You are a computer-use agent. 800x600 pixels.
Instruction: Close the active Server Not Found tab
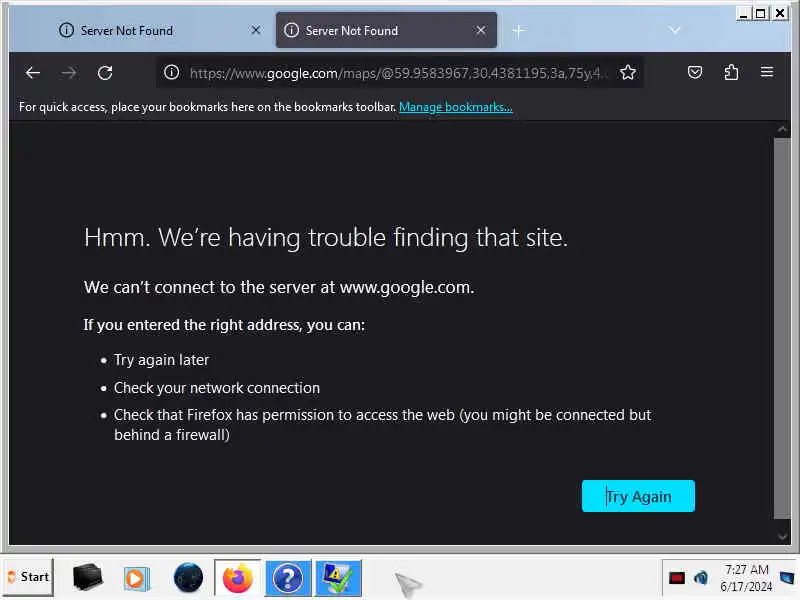click(481, 30)
